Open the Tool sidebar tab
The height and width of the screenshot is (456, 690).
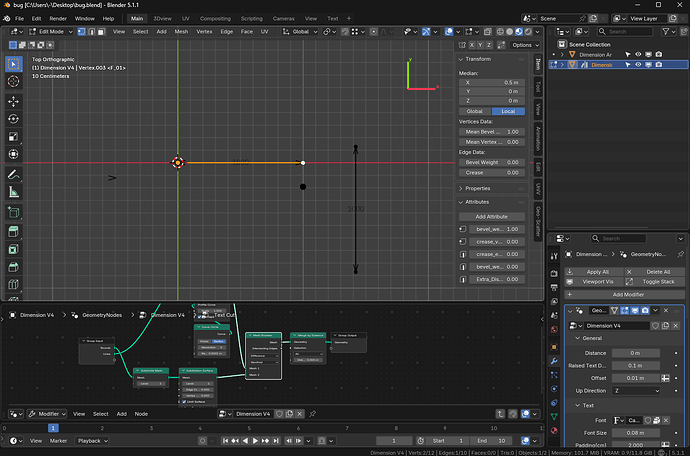pos(538,87)
